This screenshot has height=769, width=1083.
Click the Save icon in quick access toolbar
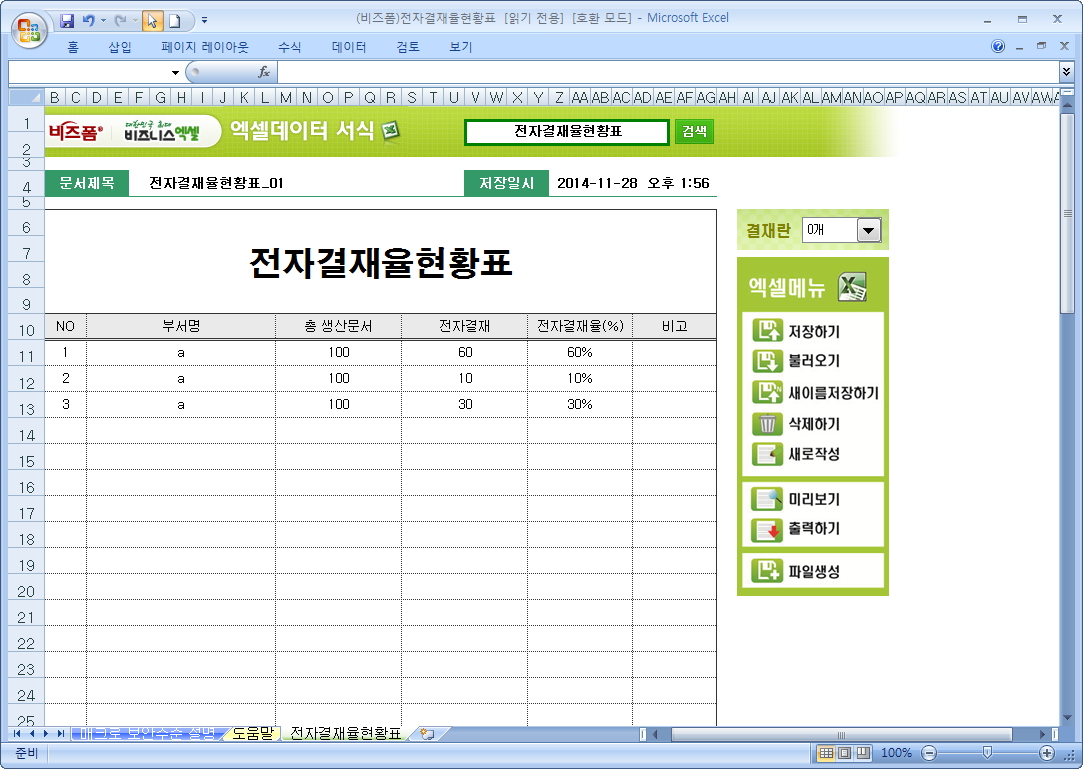tap(68, 19)
